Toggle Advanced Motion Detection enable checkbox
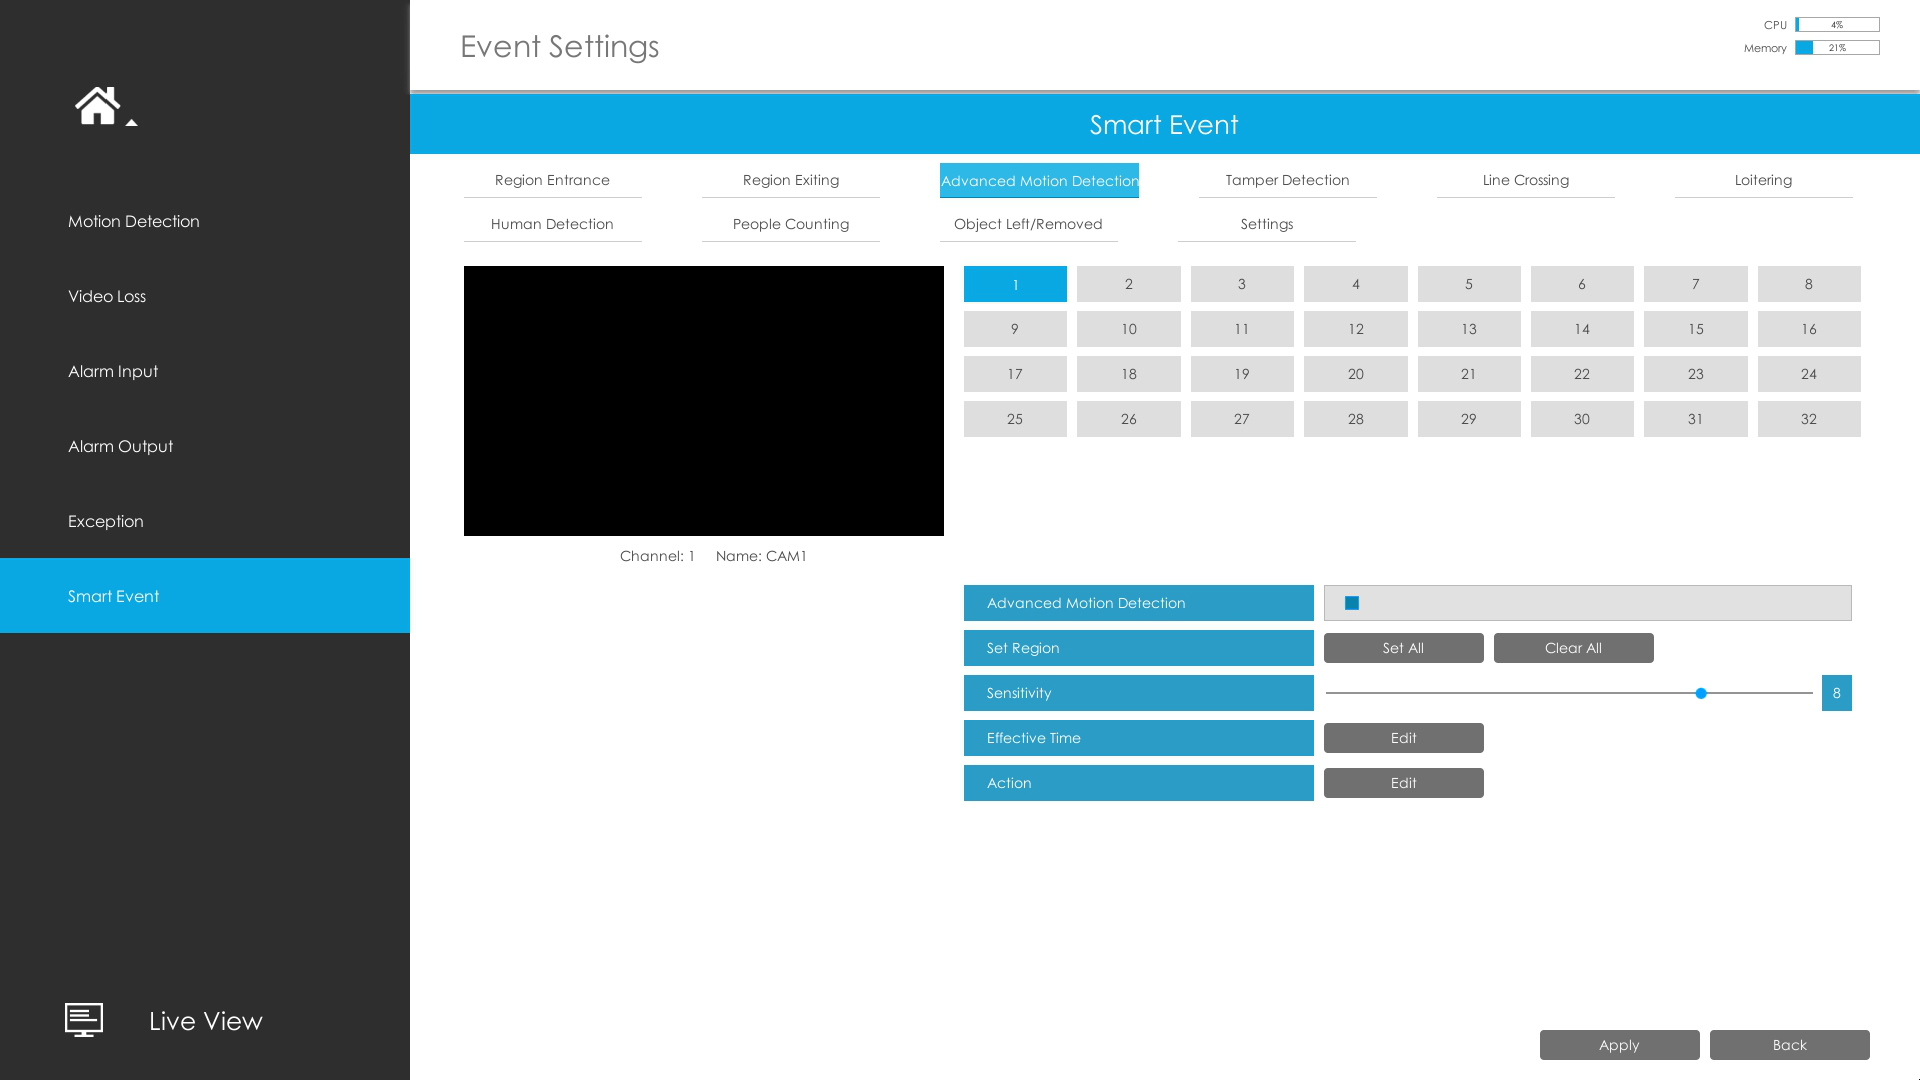The width and height of the screenshot is (1920, 1080). click(x=1350, y=603)
